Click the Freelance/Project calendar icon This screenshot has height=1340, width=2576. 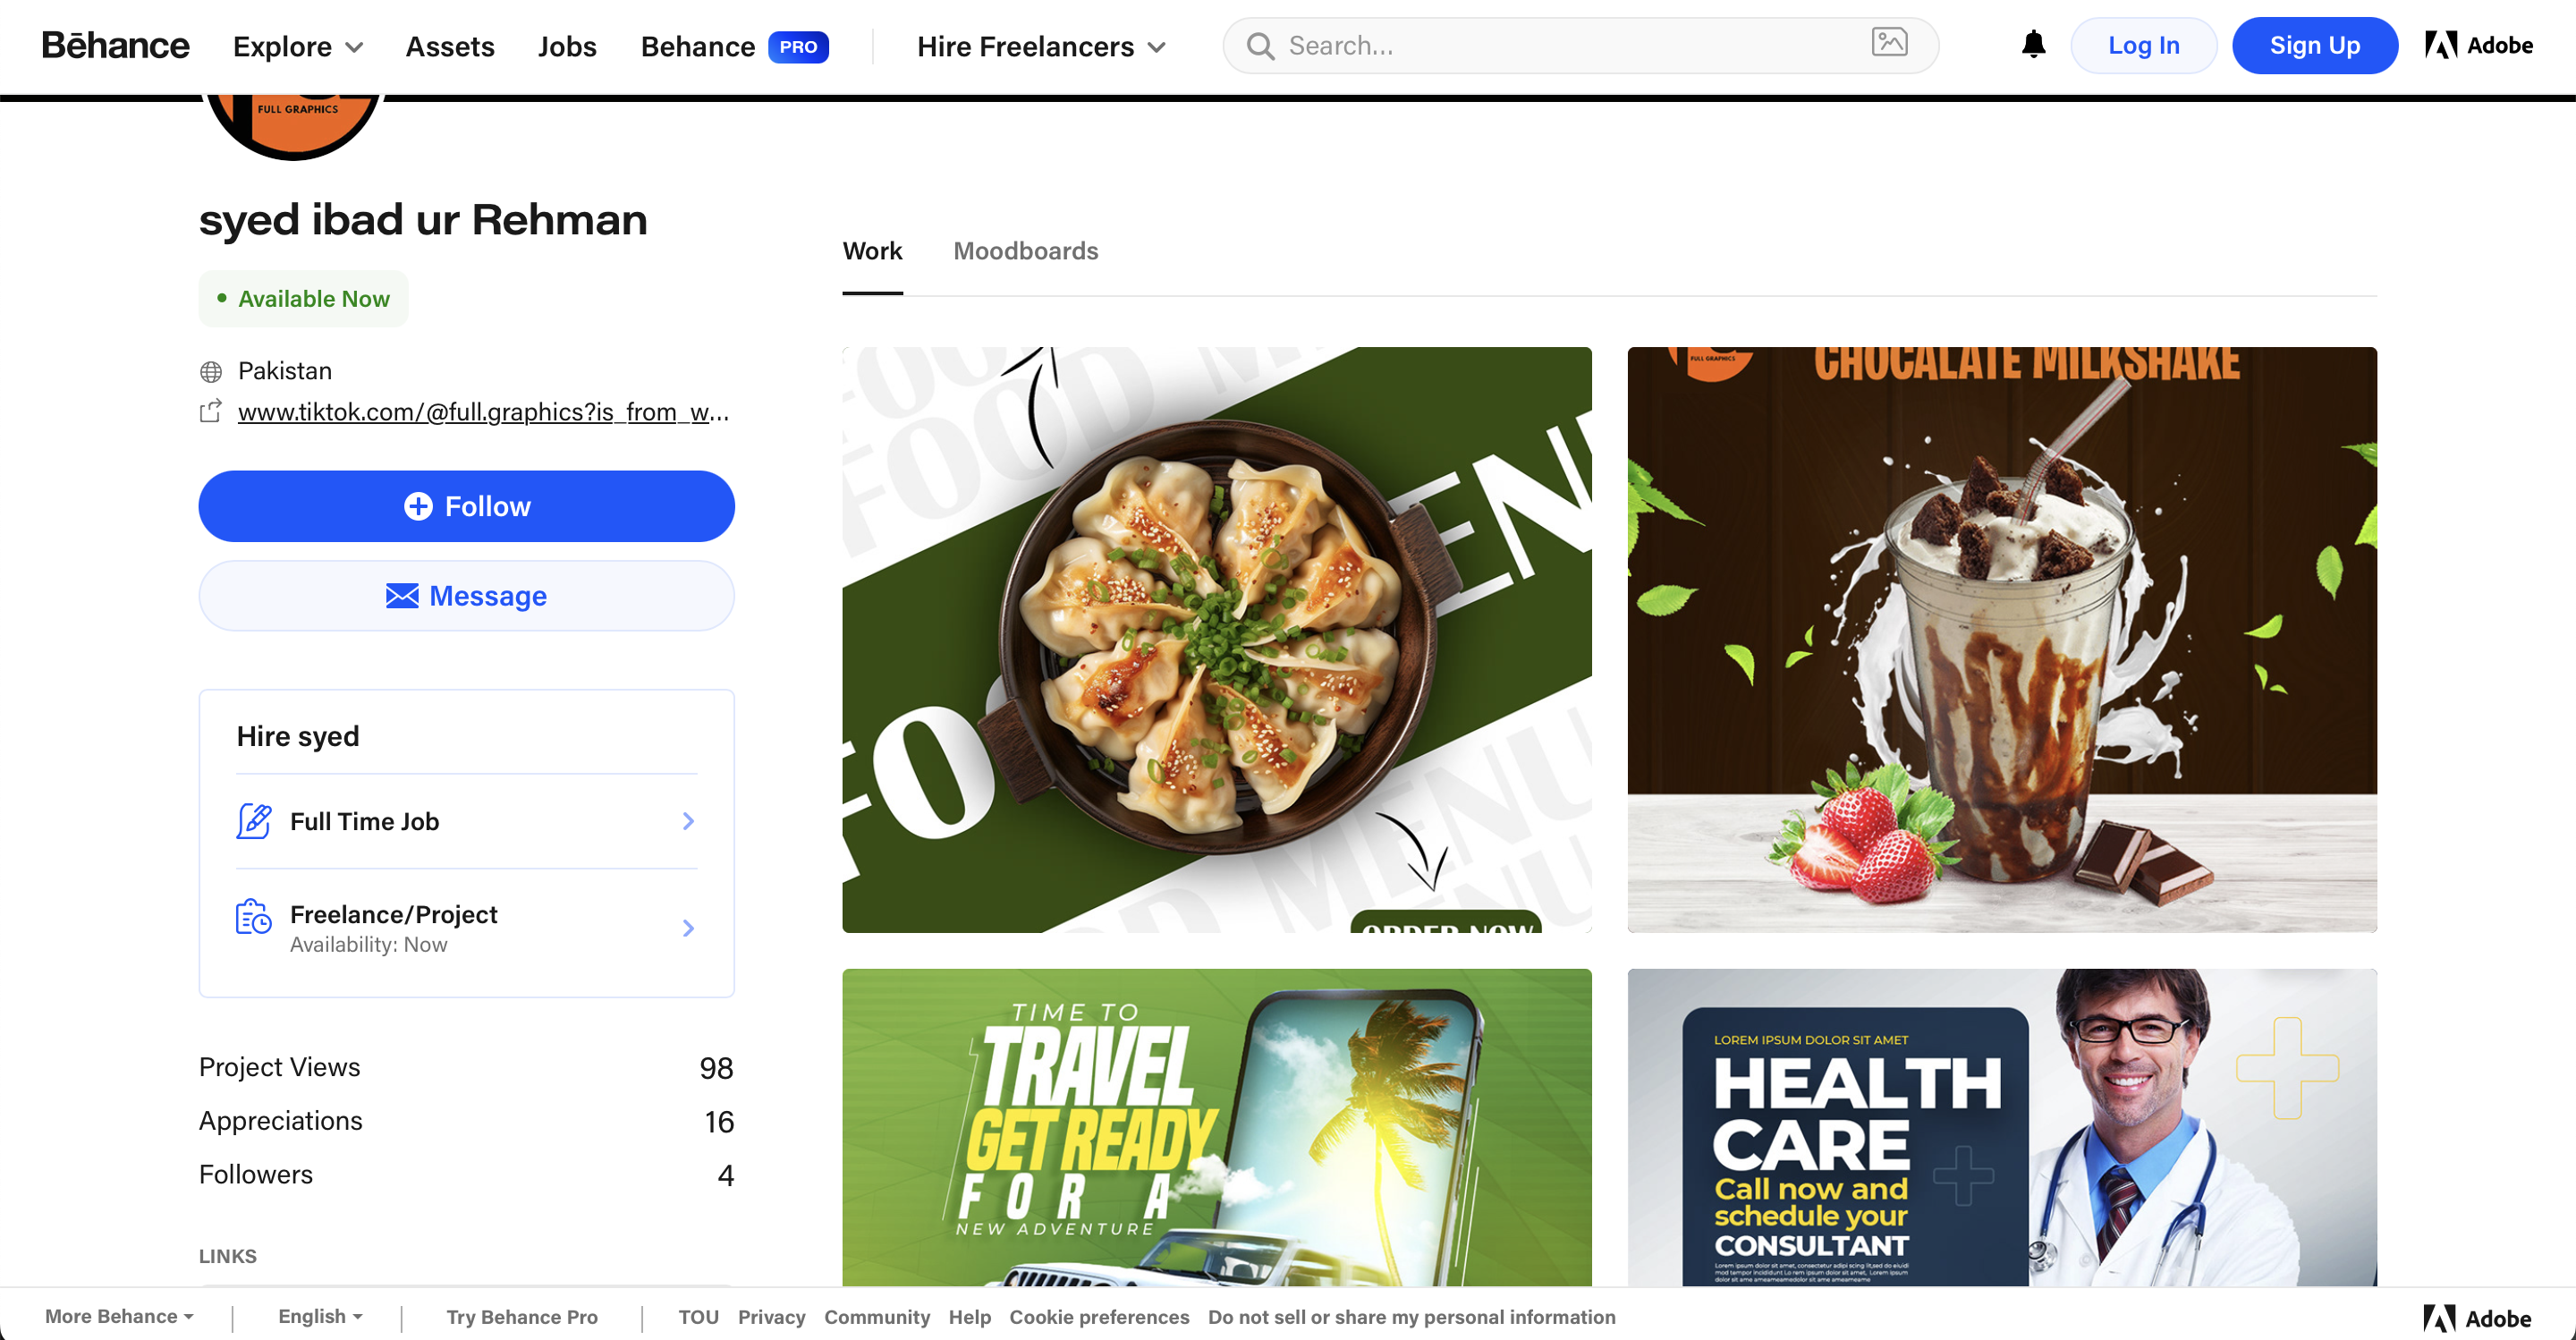point(254,917)
